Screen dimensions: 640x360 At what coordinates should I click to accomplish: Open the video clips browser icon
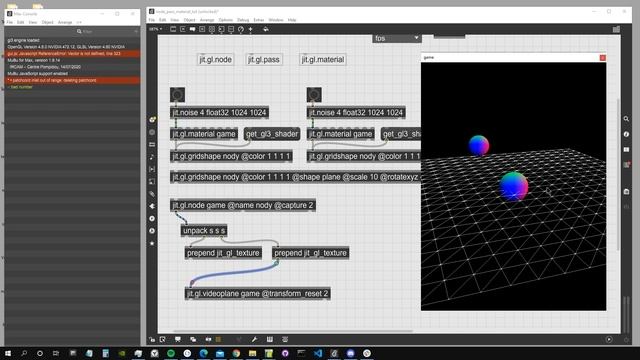[152, 169]
